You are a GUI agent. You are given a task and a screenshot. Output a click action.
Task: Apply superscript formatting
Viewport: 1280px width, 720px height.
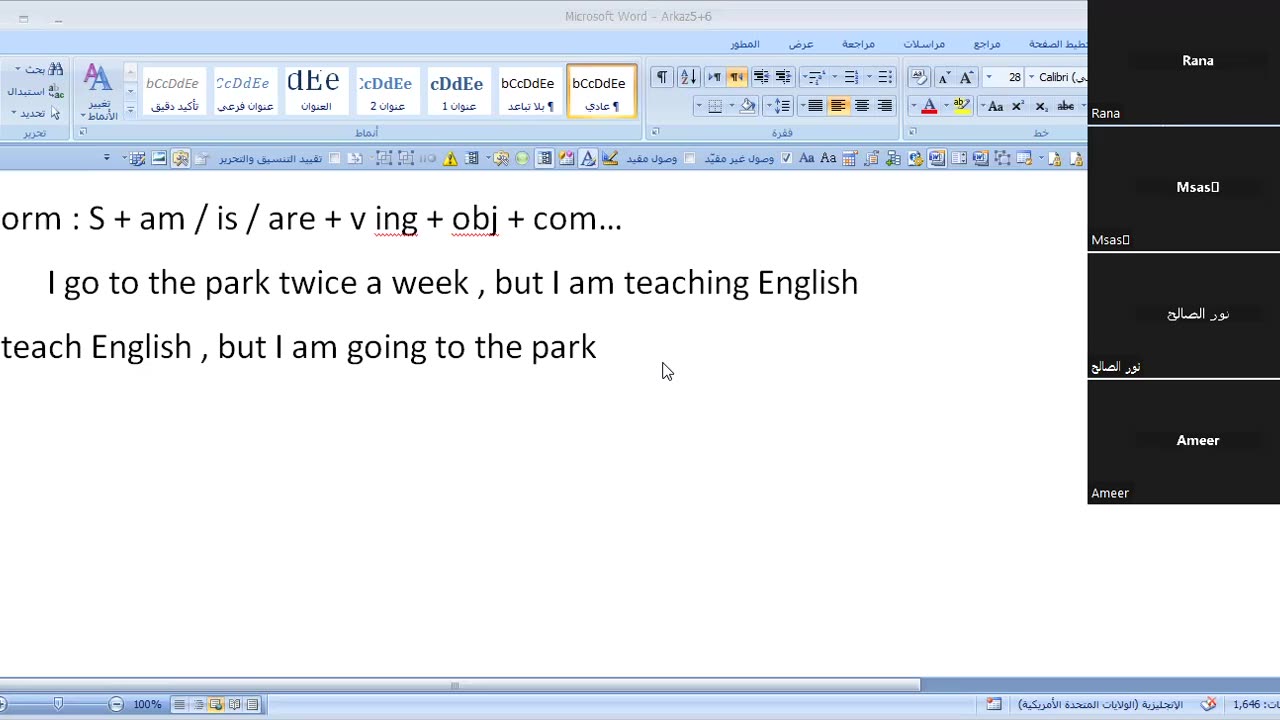[x=1018, y=106]
